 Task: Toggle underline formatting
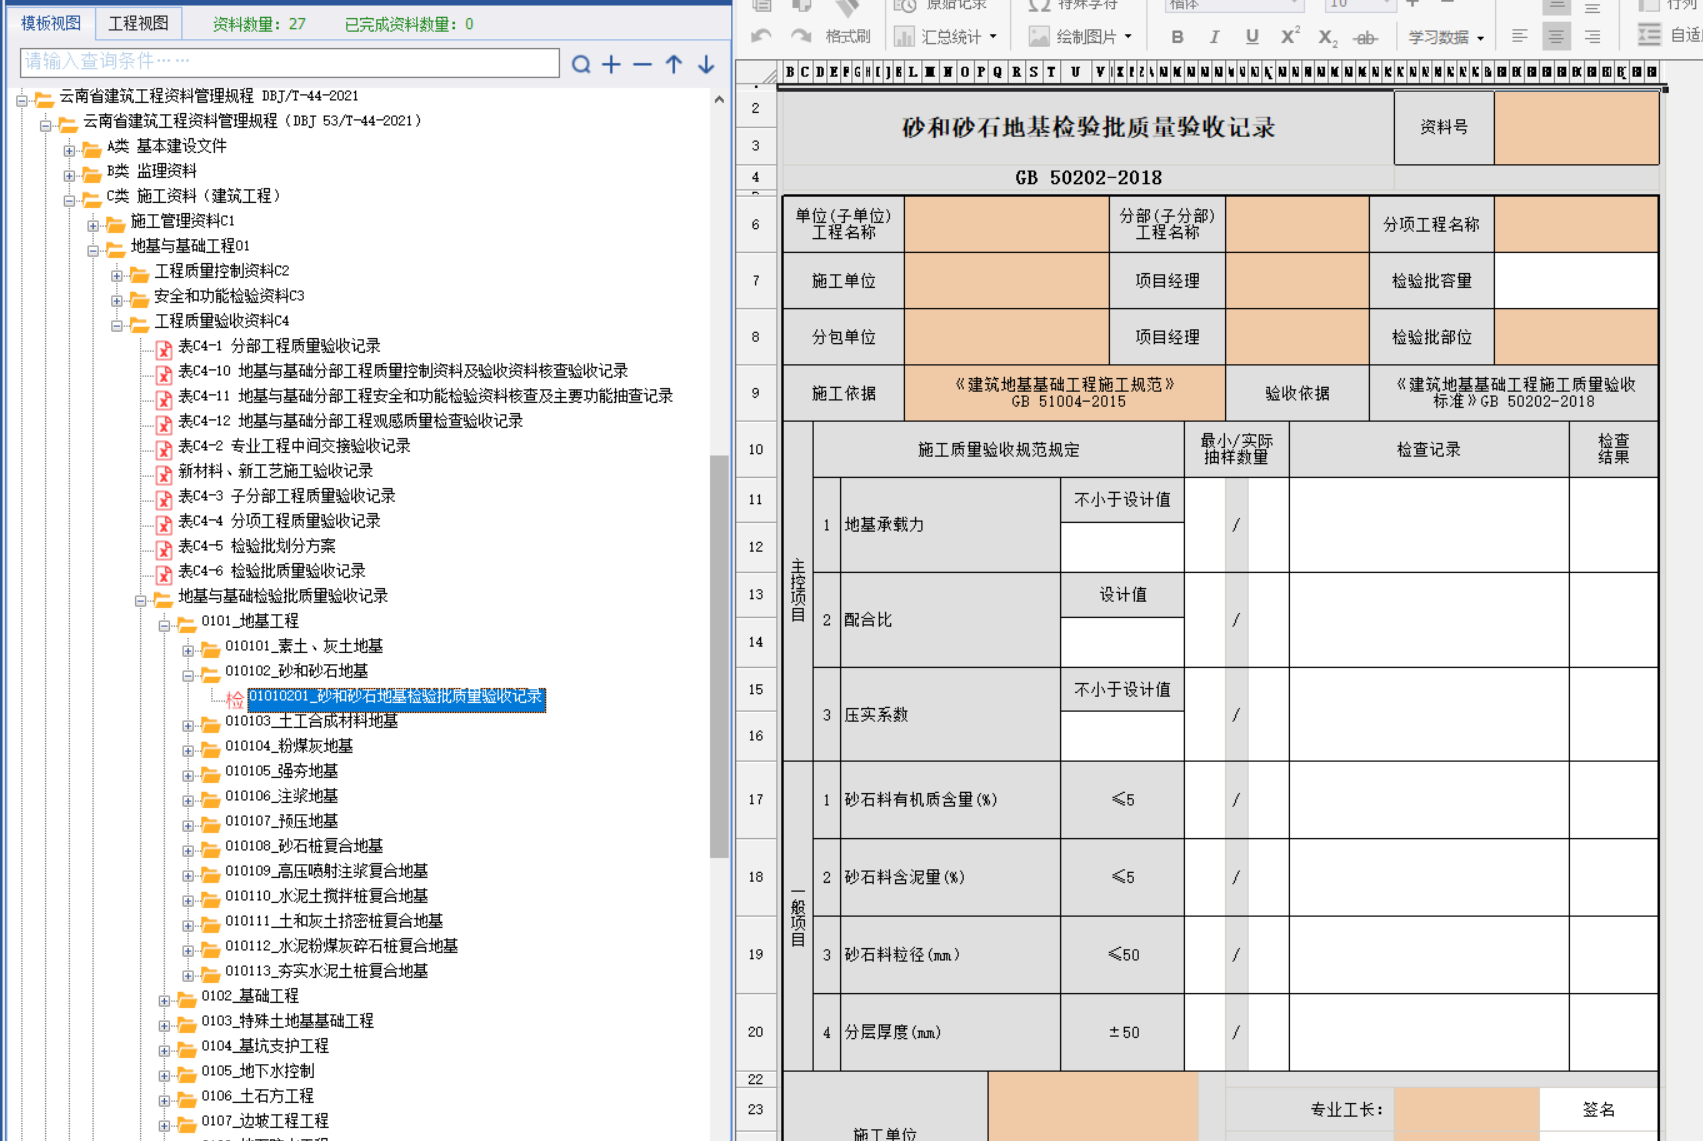1252,37
